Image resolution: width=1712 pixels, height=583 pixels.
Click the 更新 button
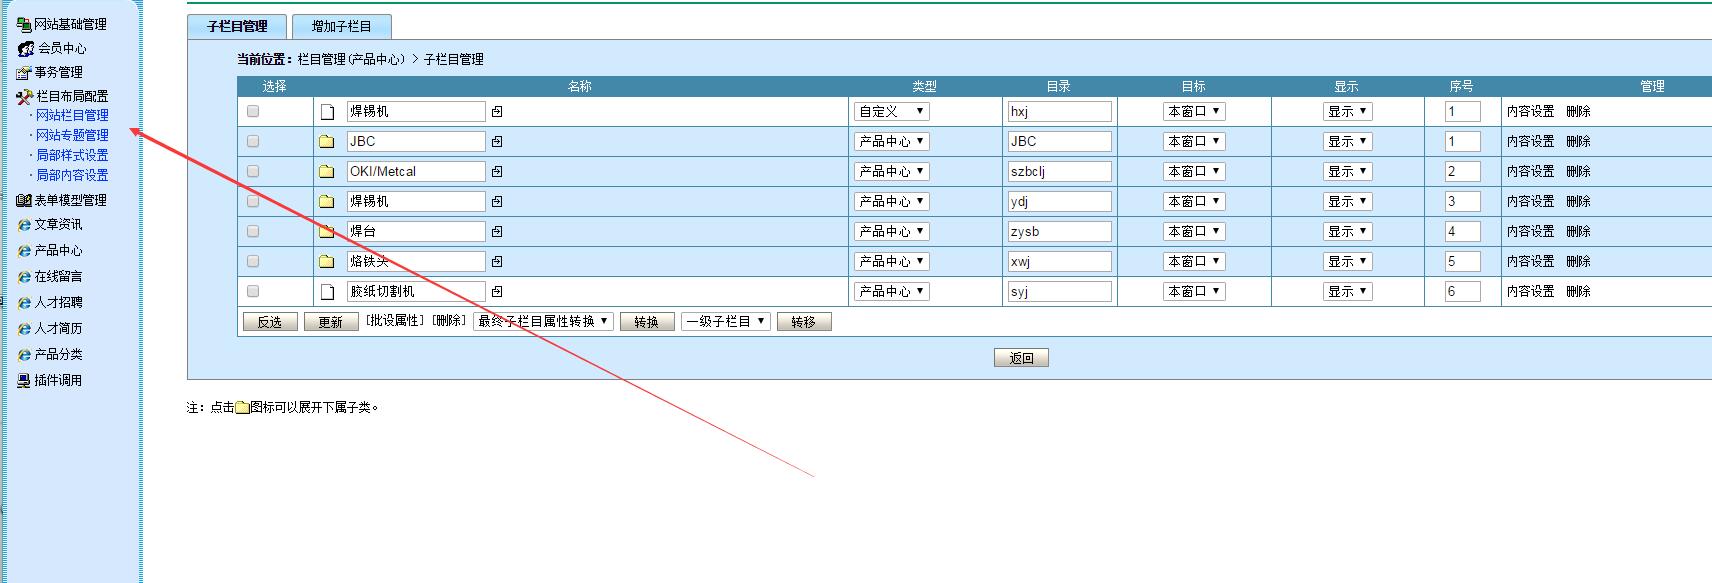click(330, 322)
